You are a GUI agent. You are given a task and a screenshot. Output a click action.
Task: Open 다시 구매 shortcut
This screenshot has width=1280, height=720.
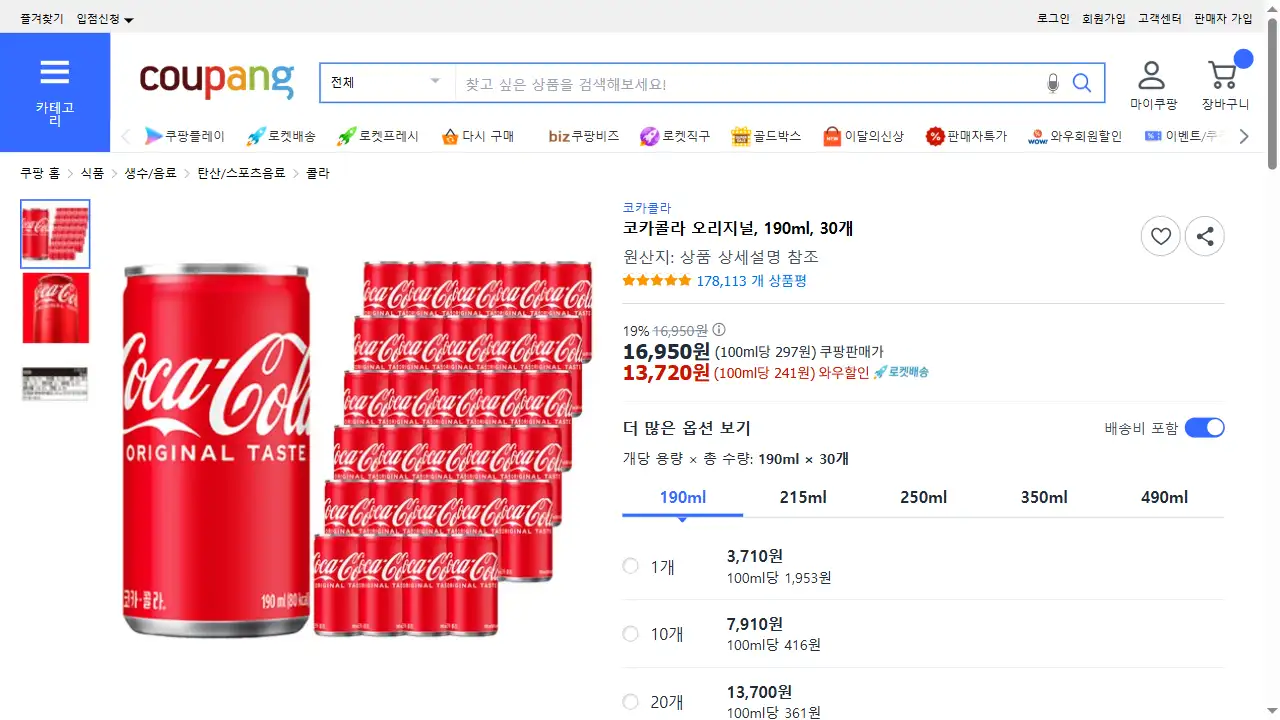477,136
